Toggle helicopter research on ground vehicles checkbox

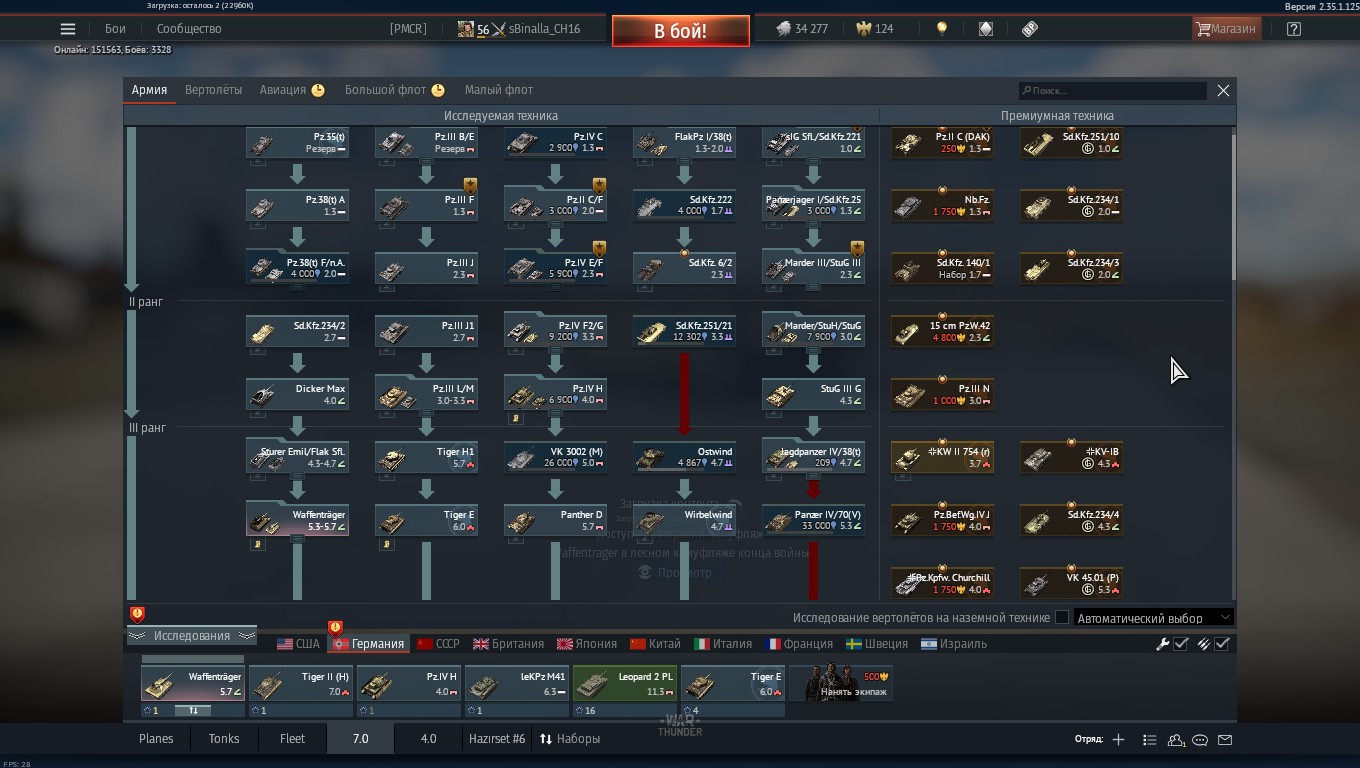point(1062,618)
